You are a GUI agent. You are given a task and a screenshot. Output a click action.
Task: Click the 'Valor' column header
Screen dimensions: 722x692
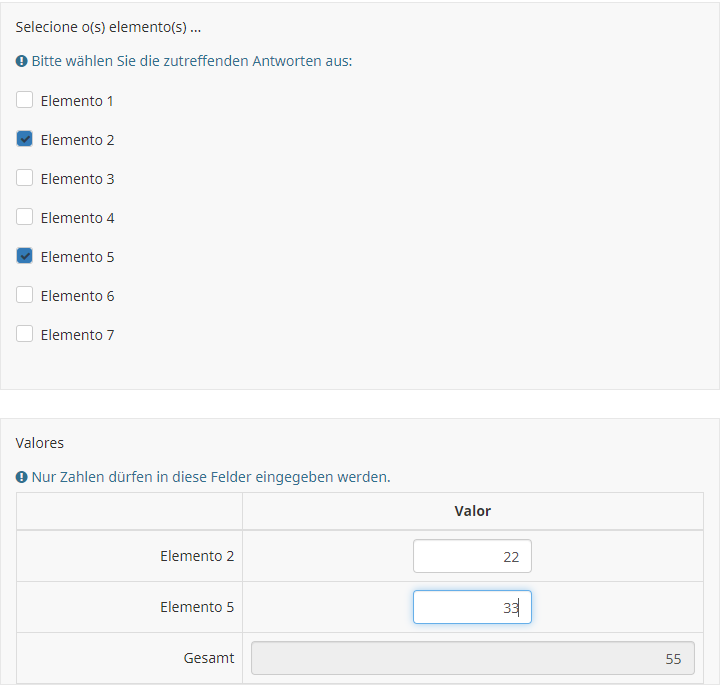pos(472,511)
